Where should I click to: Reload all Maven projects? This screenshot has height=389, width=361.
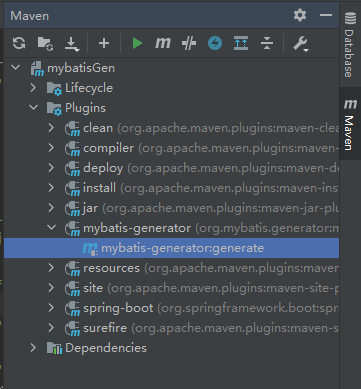(19, 43)
